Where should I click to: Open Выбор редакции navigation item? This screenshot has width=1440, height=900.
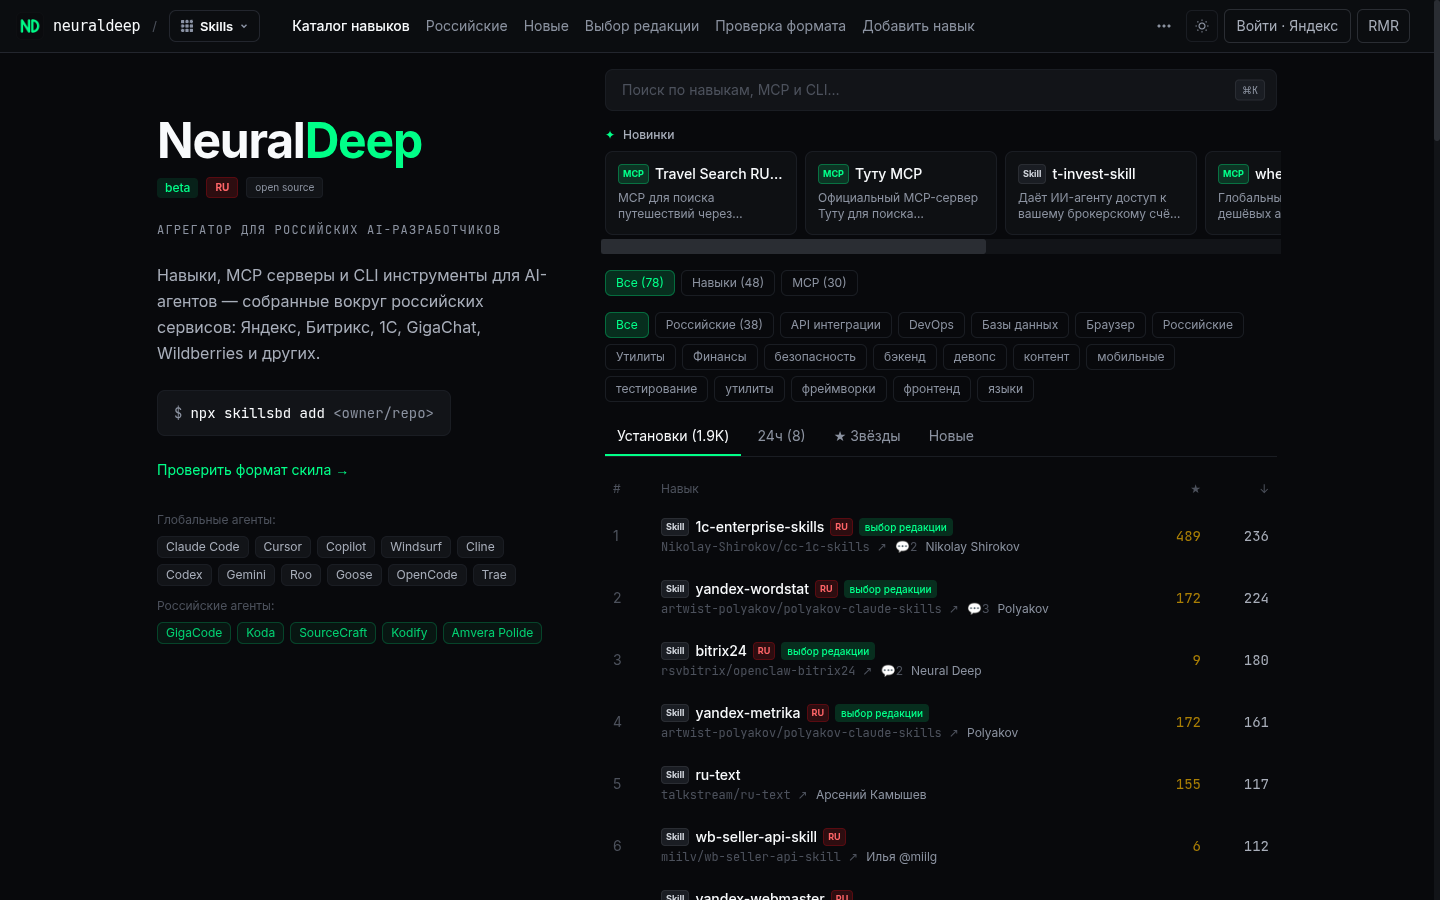642,26
